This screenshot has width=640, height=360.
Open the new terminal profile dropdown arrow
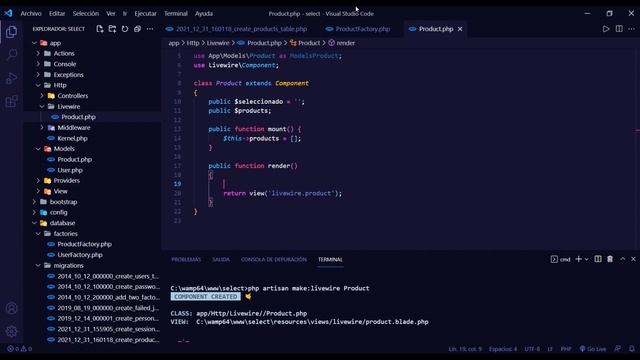click(x=587, y=259)
